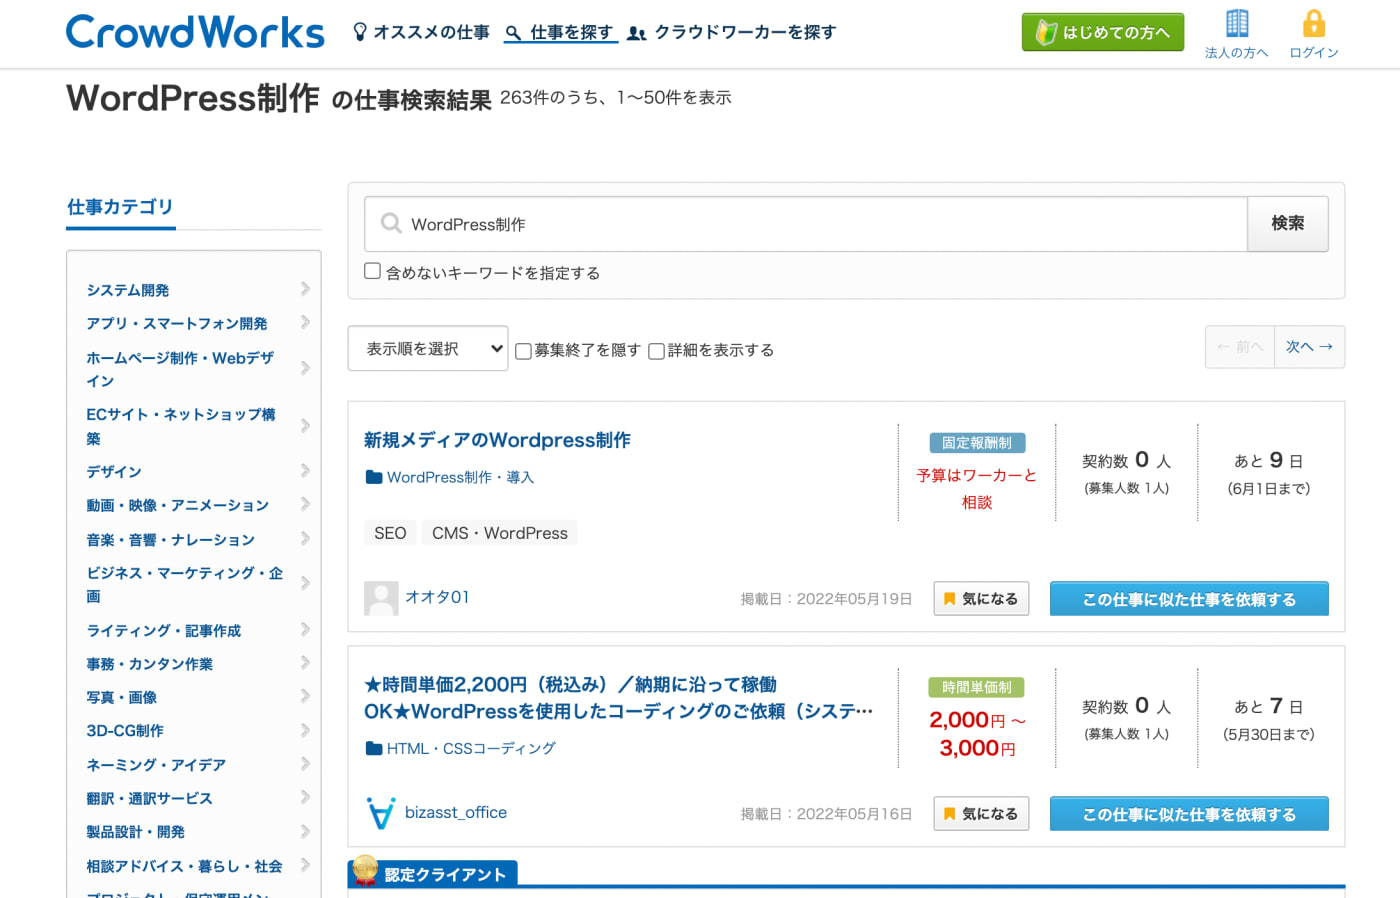Expand 写真・画像 category arrow

tap(305, 696)
